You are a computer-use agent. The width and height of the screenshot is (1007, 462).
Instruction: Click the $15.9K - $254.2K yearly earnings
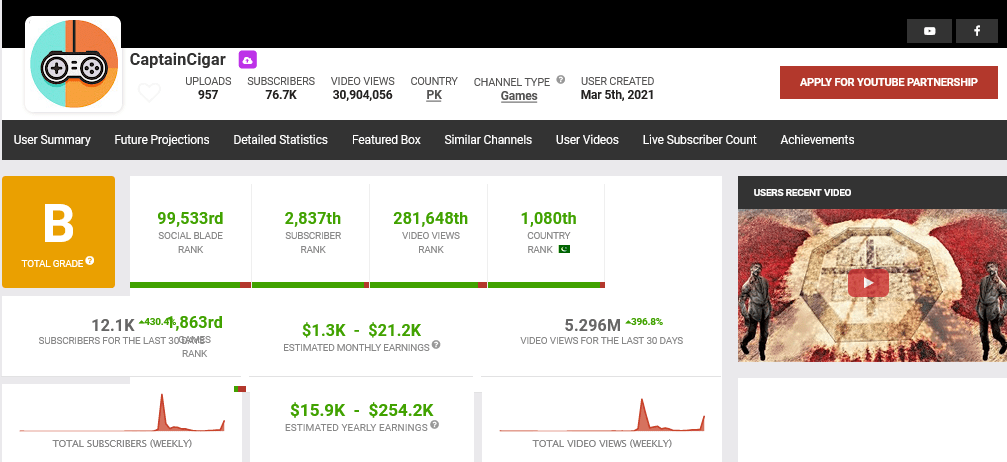click(362, 410)
